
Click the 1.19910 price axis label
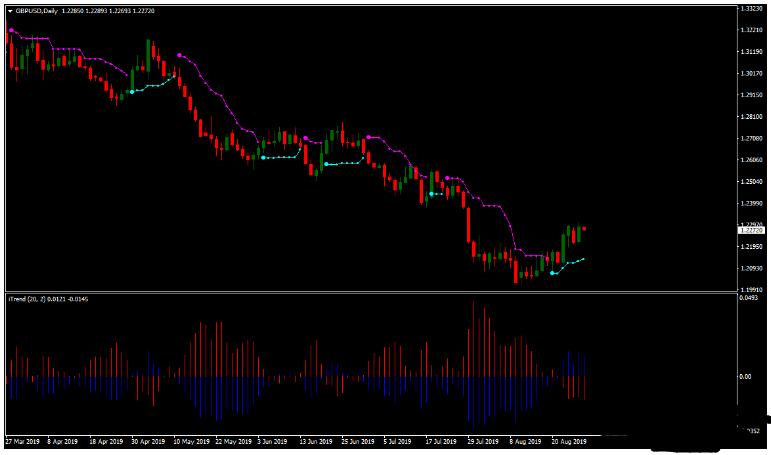pyautogui.click(x=751, y=290)
